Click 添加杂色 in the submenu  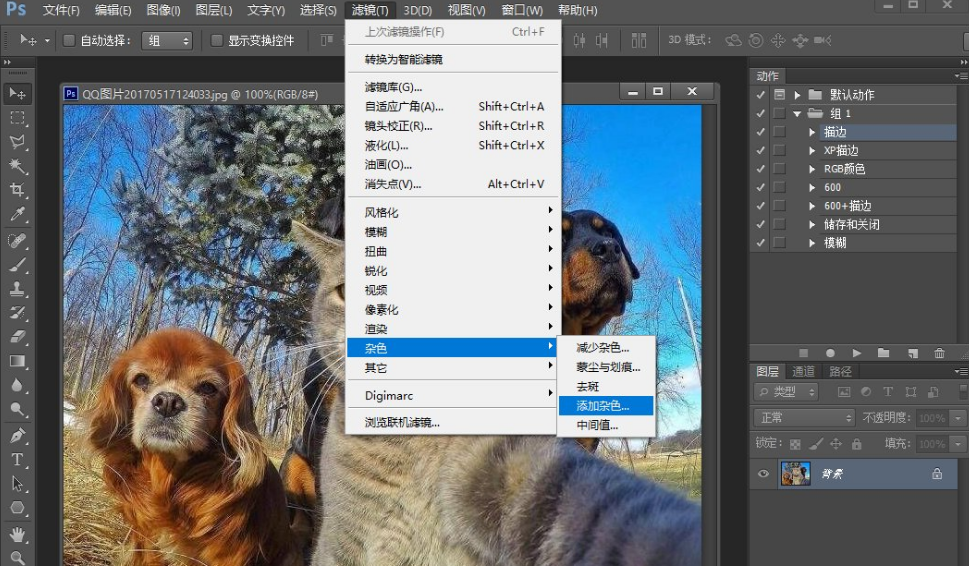click(604, 405)
